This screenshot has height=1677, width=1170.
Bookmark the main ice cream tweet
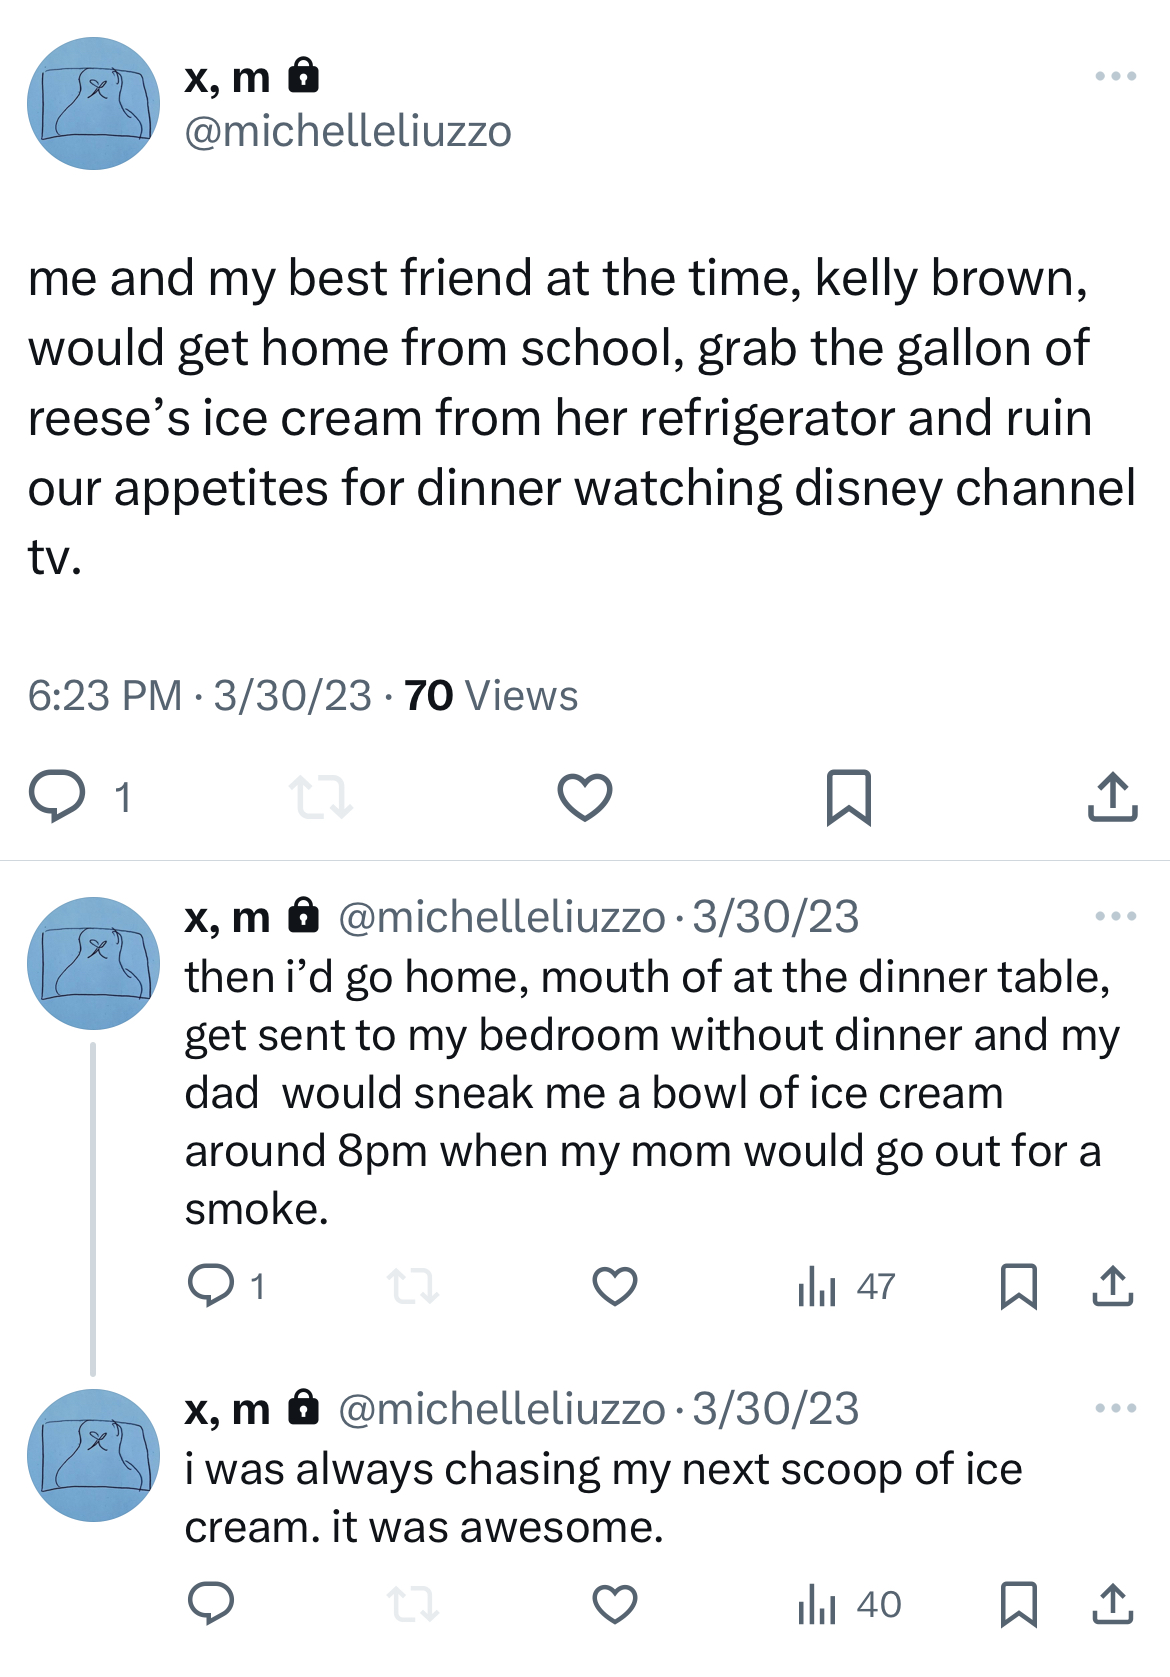pyautogui.click(x=849, y=797)
